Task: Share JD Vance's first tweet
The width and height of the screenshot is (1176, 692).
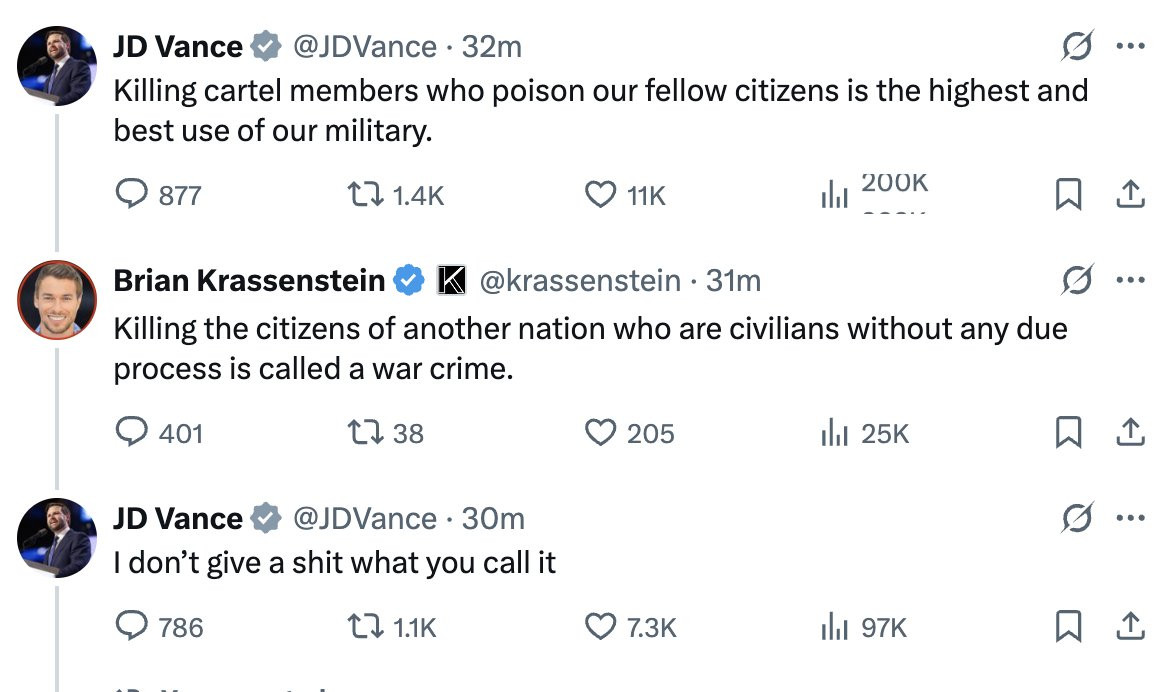Action: (1130, 194)
